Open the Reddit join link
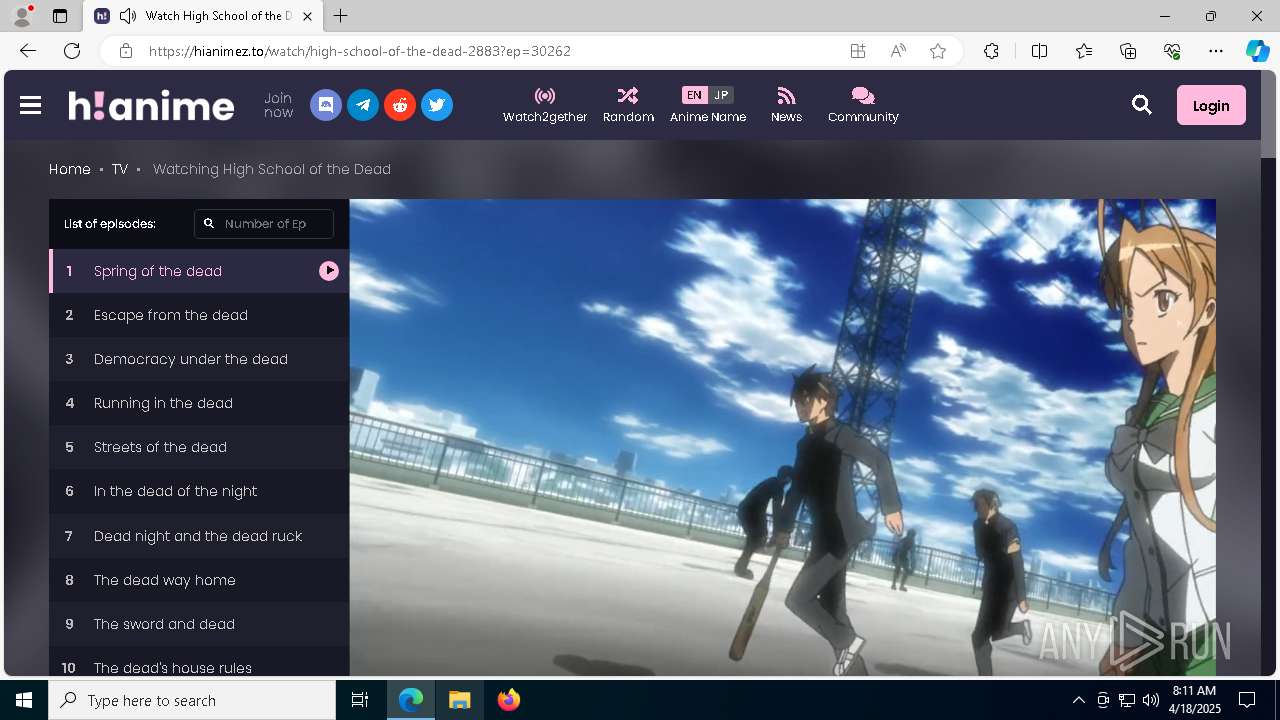The width and height of the screenshot is (1280, 720). [400, 105]
